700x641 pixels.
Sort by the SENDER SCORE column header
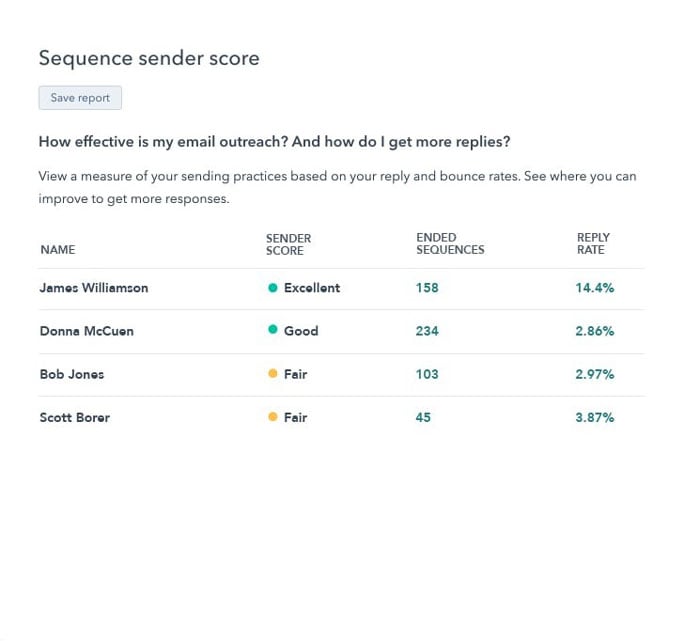[x=288, y=244]
